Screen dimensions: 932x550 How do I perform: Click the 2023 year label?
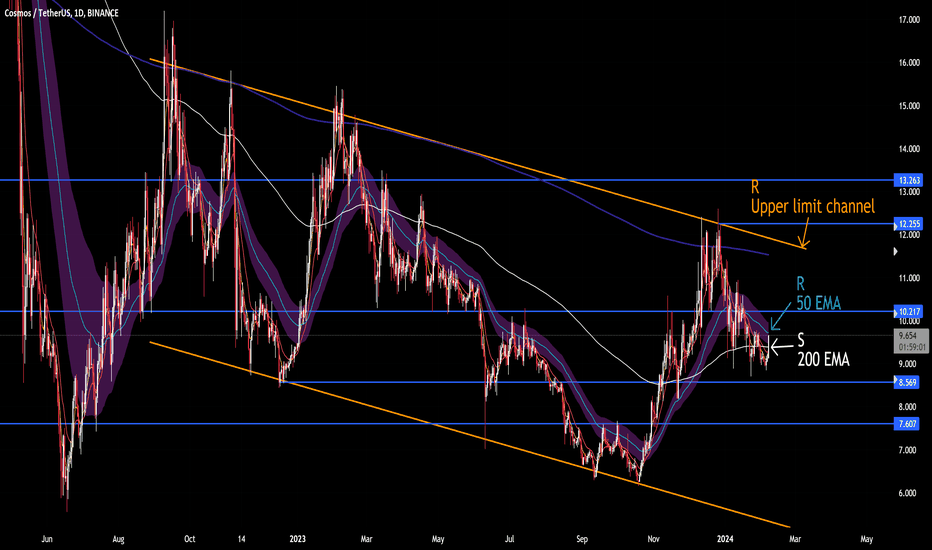click(x=297, y=539)
